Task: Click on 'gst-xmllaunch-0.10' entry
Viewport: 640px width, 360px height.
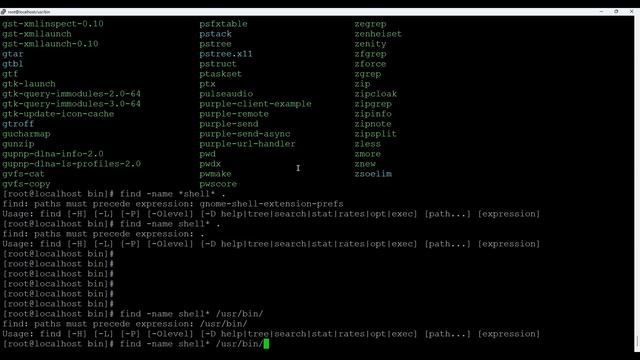Action: (x=50, y=44)
